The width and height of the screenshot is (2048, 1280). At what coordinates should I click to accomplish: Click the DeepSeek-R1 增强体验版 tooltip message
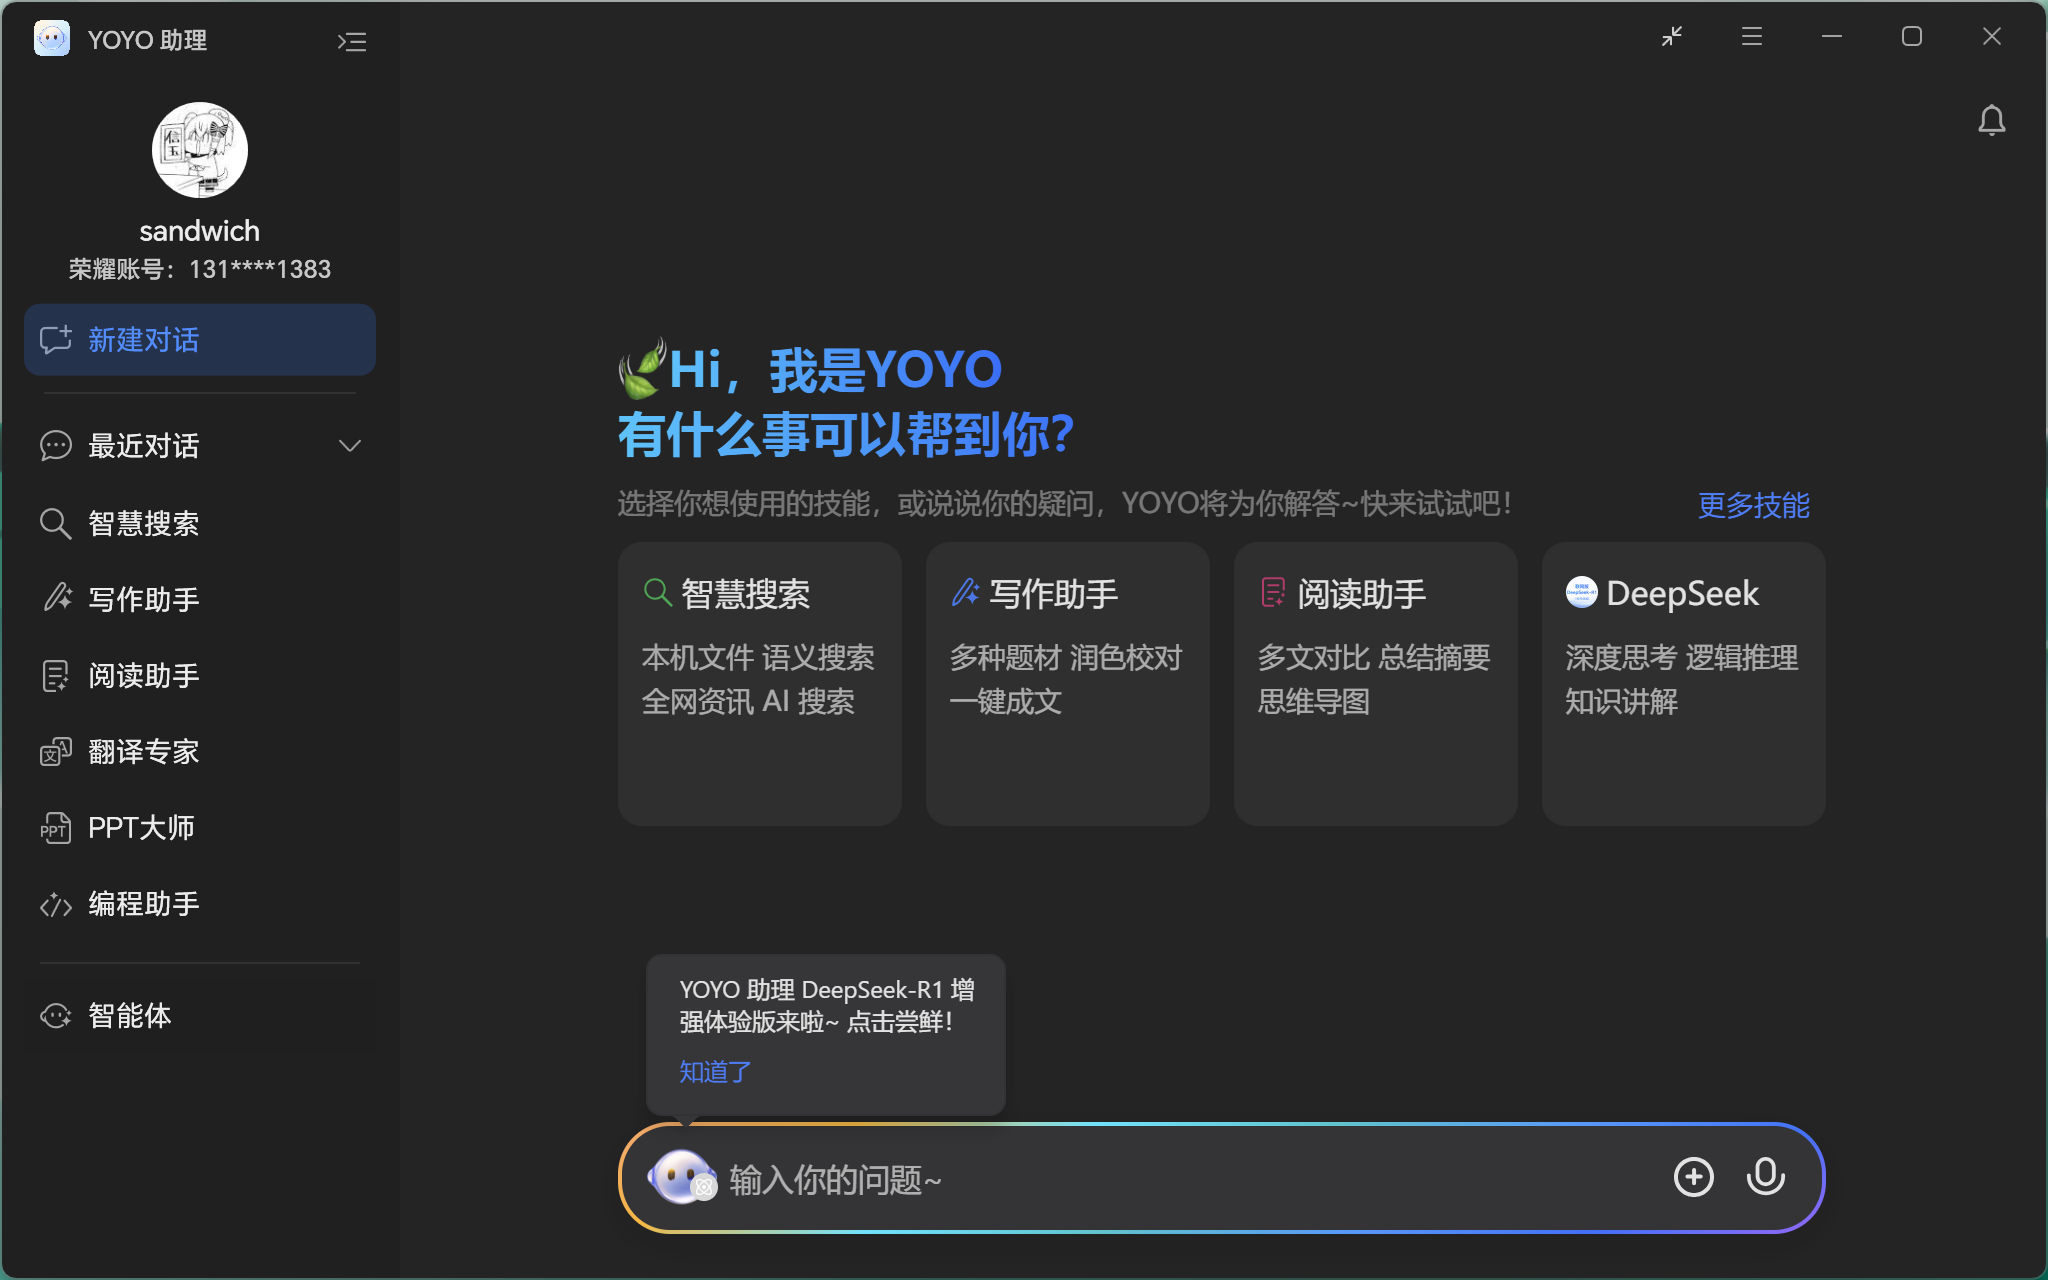pos(826,1006)
